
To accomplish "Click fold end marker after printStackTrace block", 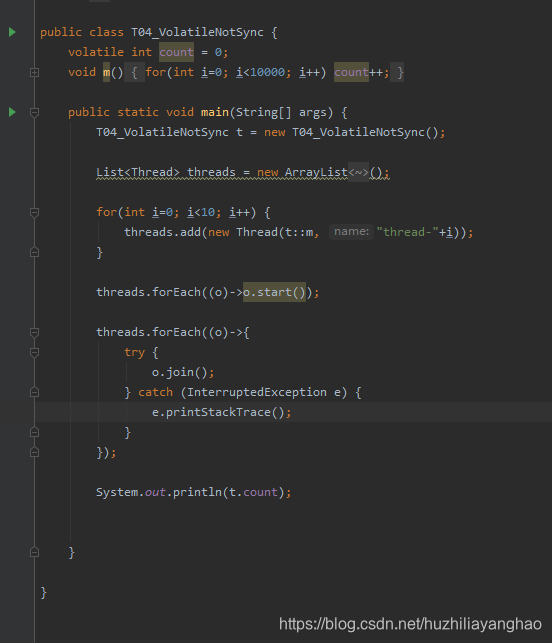I will [34, 432].
